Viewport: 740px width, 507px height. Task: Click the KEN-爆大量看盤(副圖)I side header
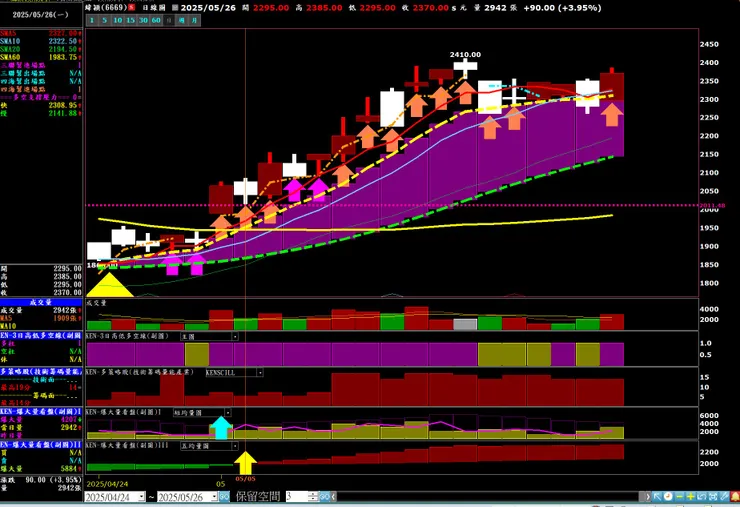click(x=41, y=412)
